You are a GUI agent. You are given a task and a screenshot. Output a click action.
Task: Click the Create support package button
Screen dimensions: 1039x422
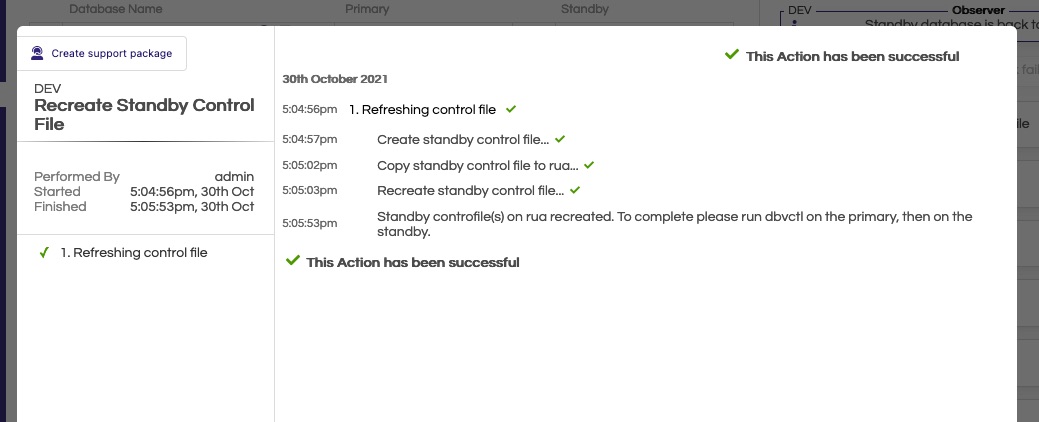(x=101, y=54)
